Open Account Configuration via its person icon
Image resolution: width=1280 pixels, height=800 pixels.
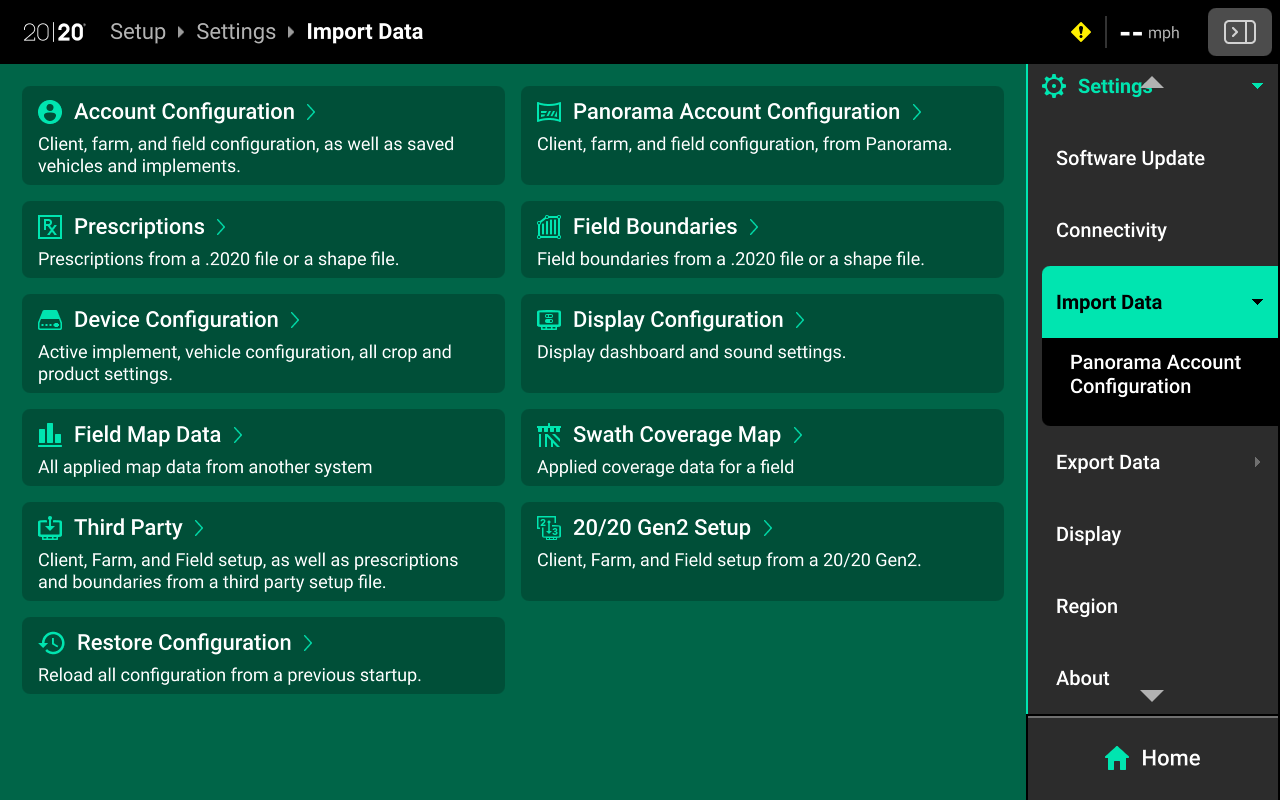[48, 111]
